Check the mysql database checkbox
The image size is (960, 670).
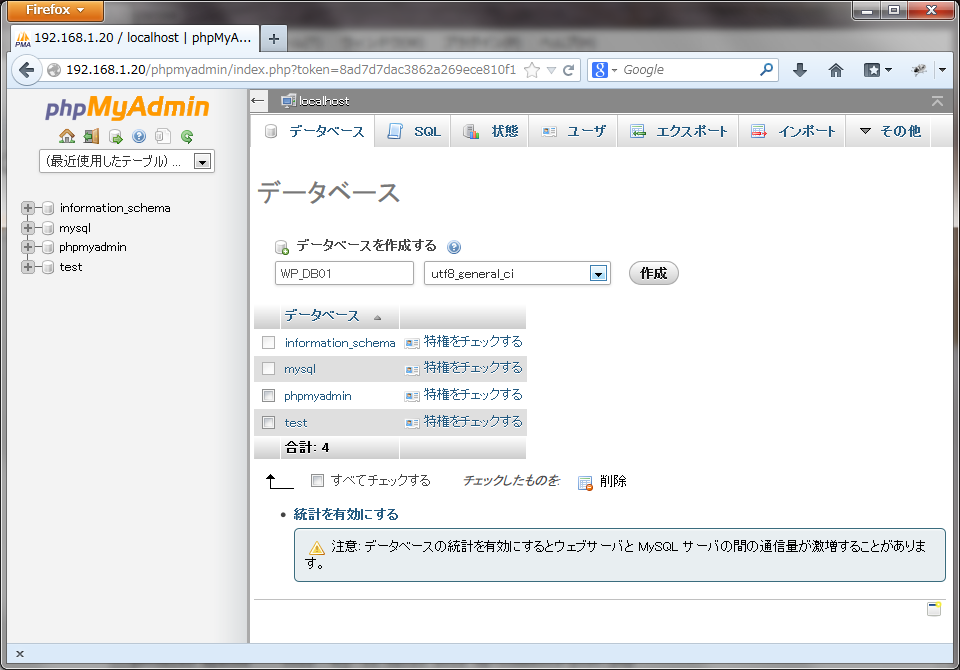pyautogui.click(x=268, y=369)
